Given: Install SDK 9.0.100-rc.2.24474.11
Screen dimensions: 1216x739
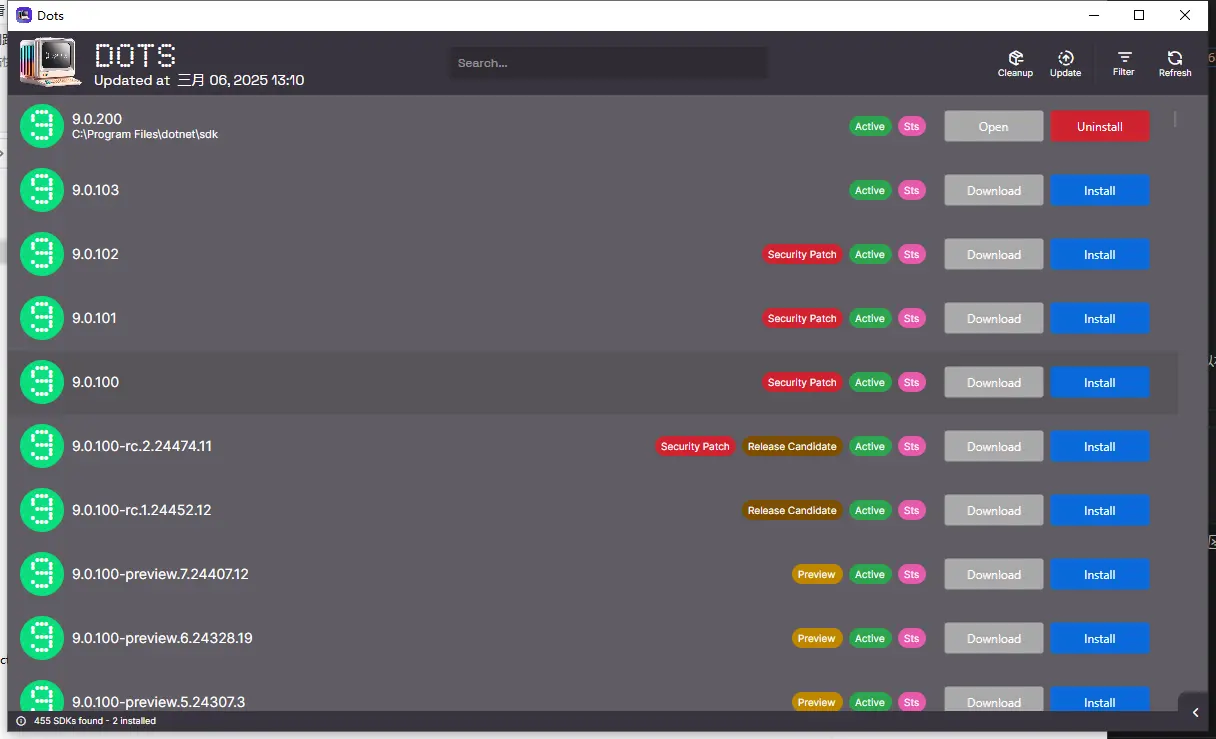Looking at the screenshot, I should click(1100, 447).
